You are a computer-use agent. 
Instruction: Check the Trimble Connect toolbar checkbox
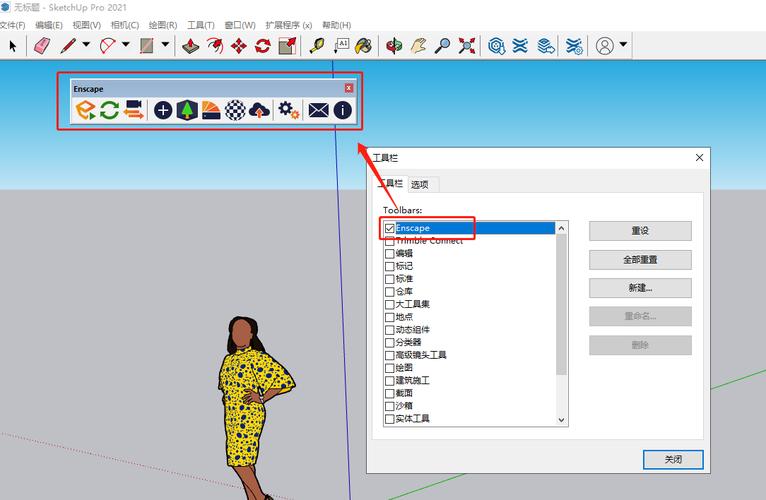pyautogui.click(x=389, y=241)
